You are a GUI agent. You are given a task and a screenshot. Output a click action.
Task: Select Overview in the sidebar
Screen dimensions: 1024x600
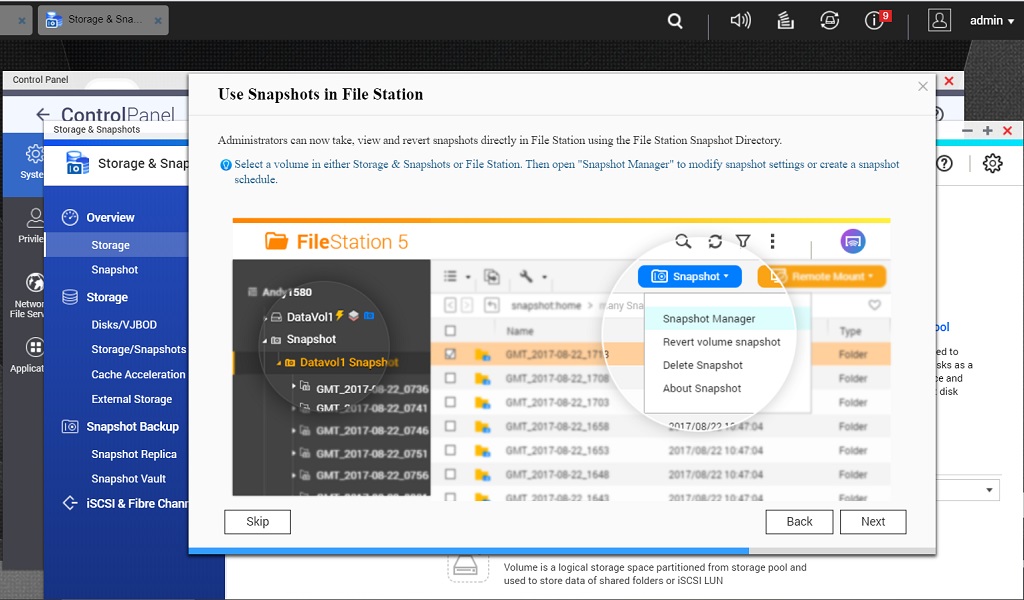click(110, 217)
